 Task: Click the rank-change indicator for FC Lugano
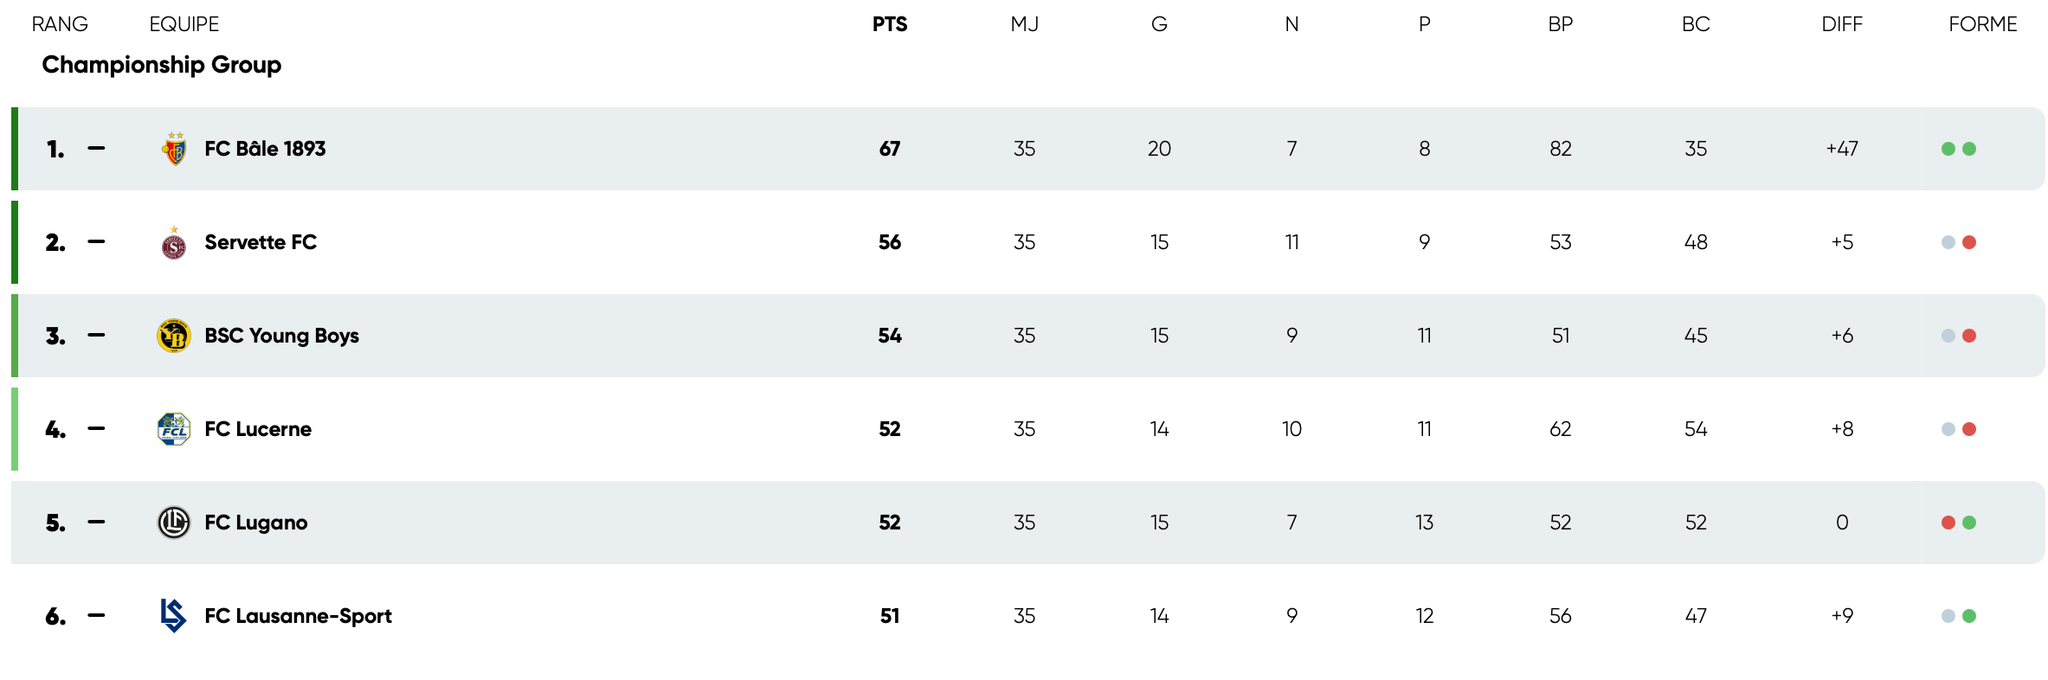(96, 522)
